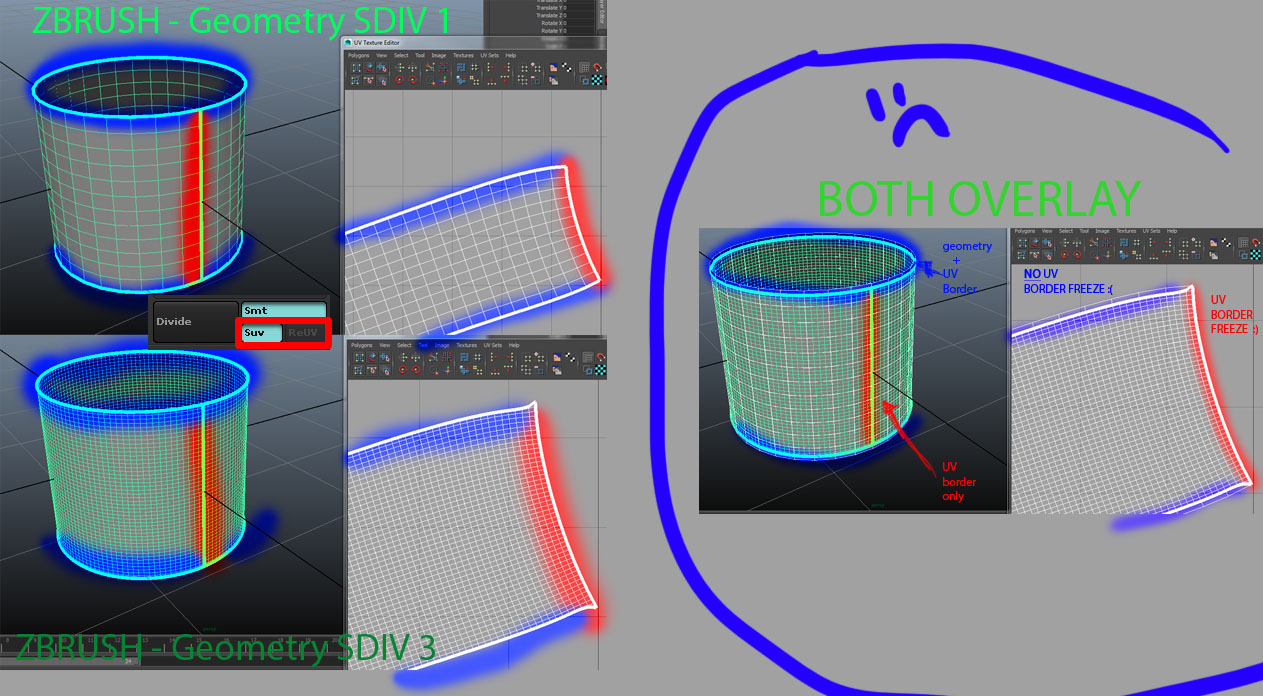Click Flip U icon in SDIV 3 UV editor

click(x=404, y=357)
